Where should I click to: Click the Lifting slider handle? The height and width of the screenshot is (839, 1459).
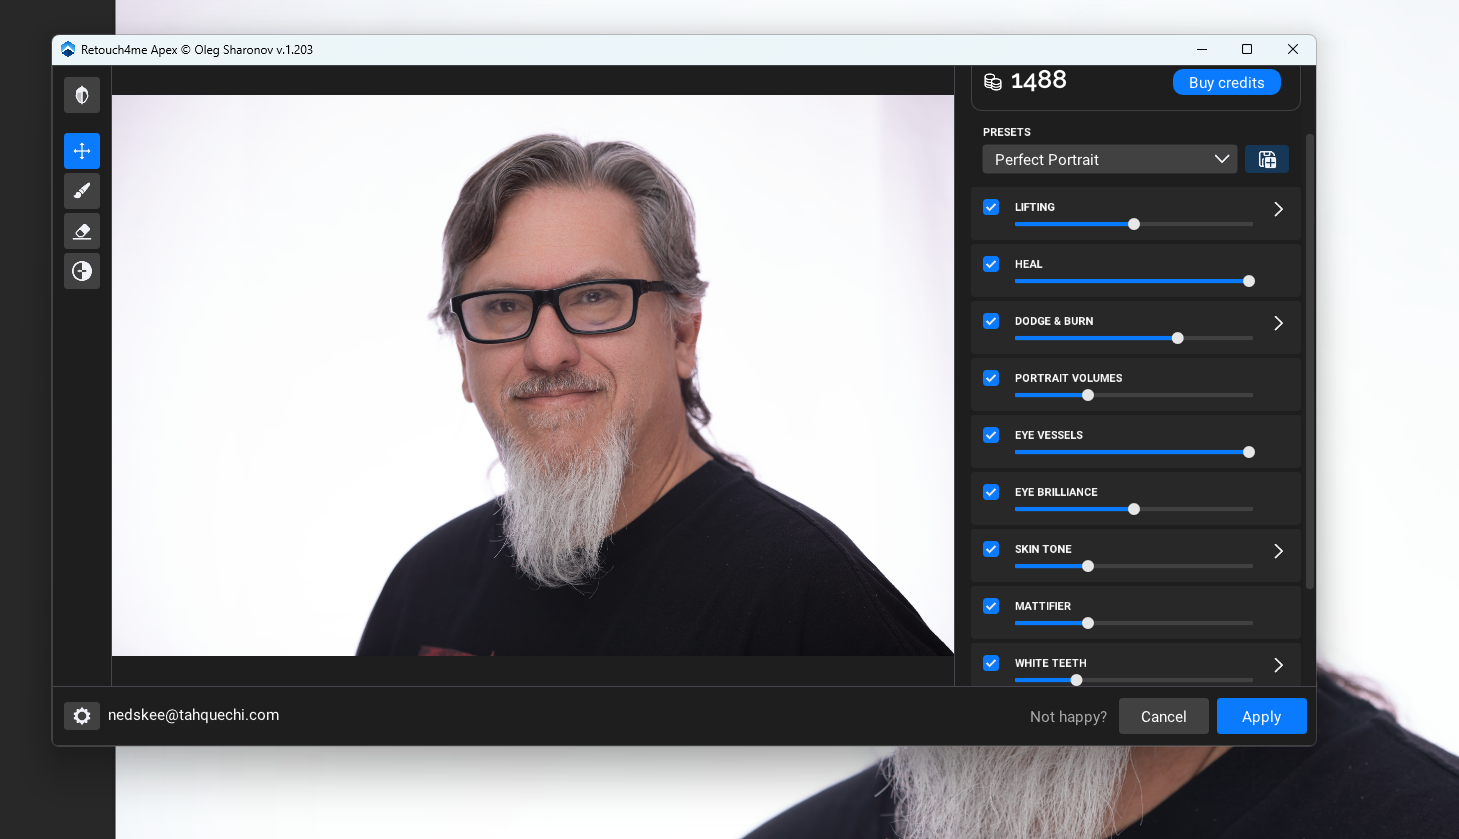1134,224
